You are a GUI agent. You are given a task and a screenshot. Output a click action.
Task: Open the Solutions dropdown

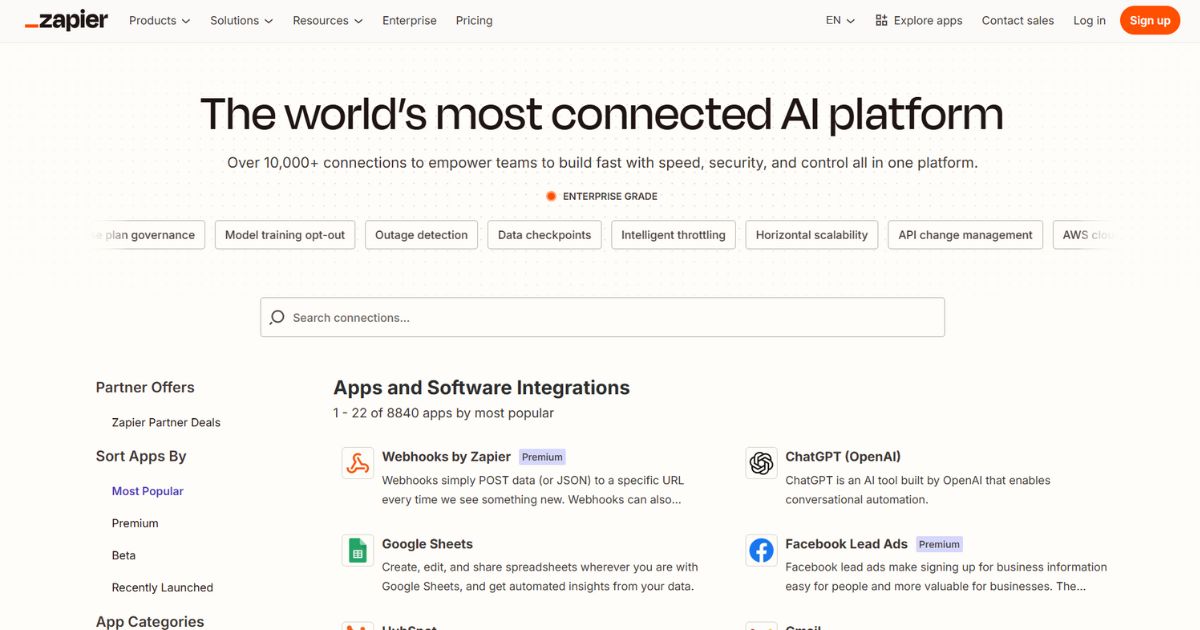click(x=241, y=20)
